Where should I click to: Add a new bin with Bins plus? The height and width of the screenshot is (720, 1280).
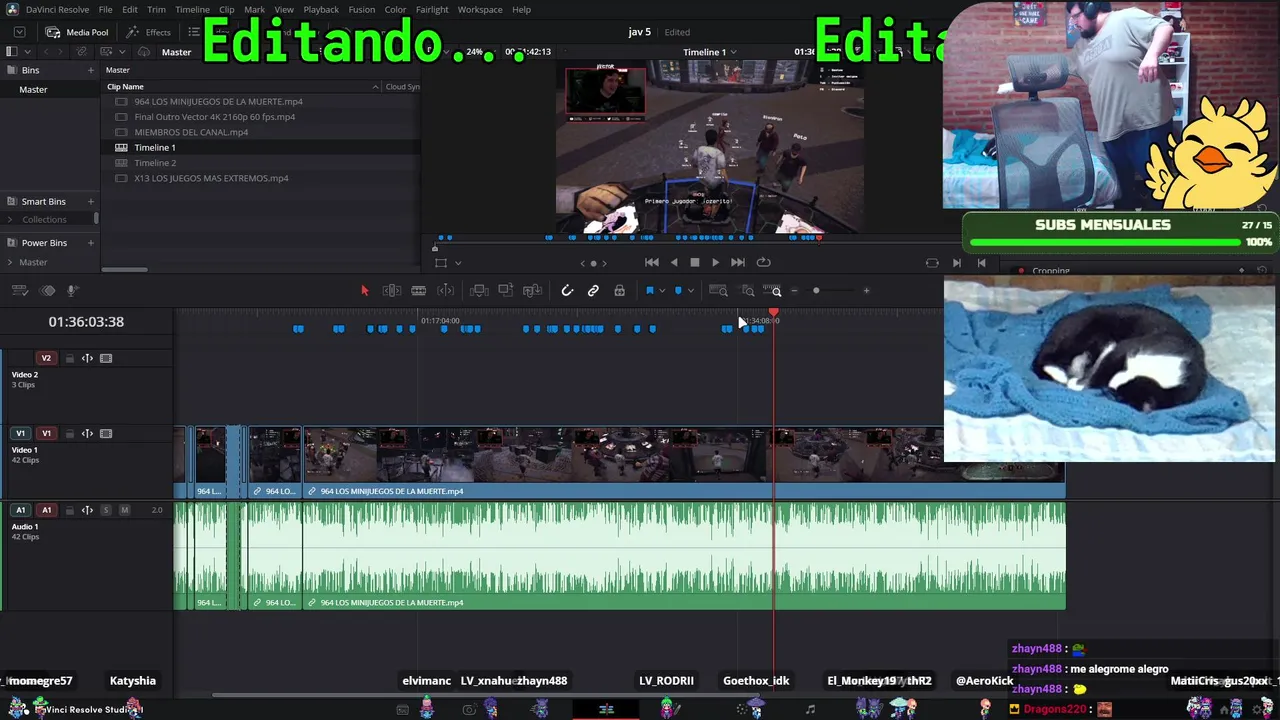91,70
